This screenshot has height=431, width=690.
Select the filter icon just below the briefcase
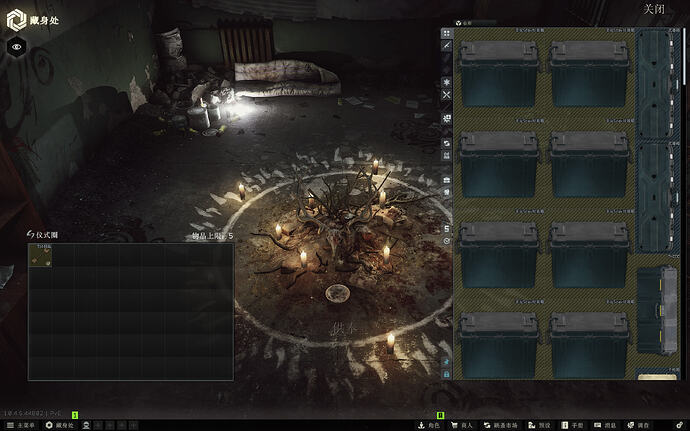[447, 192]
